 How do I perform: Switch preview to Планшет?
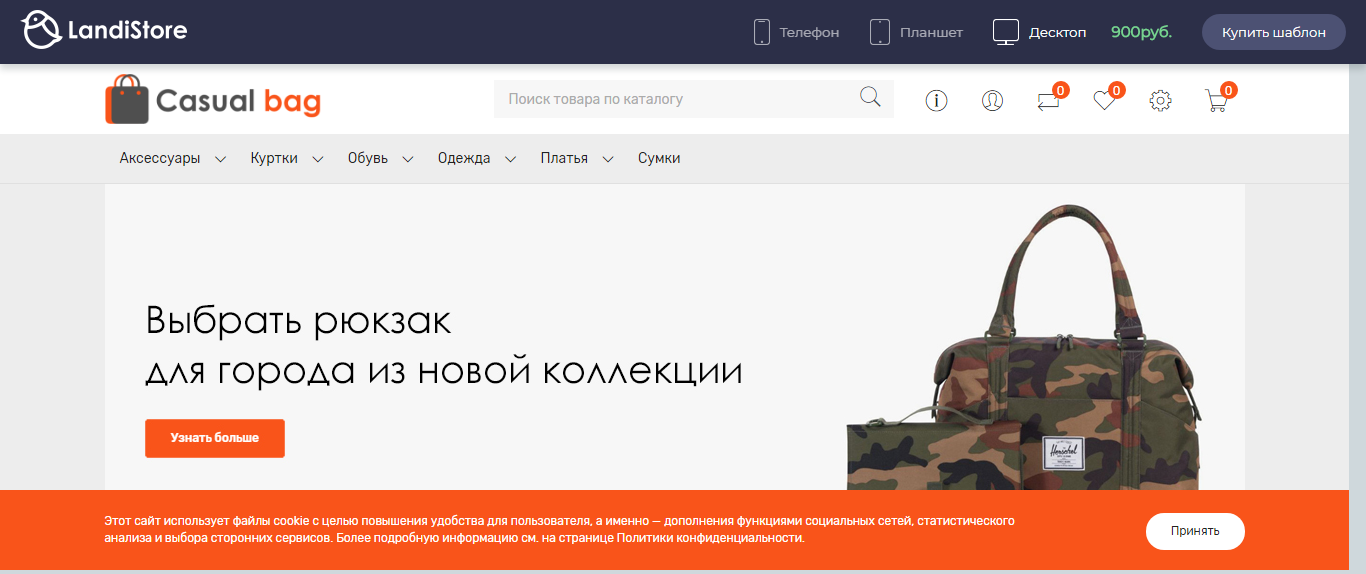(x=931, y=32)
